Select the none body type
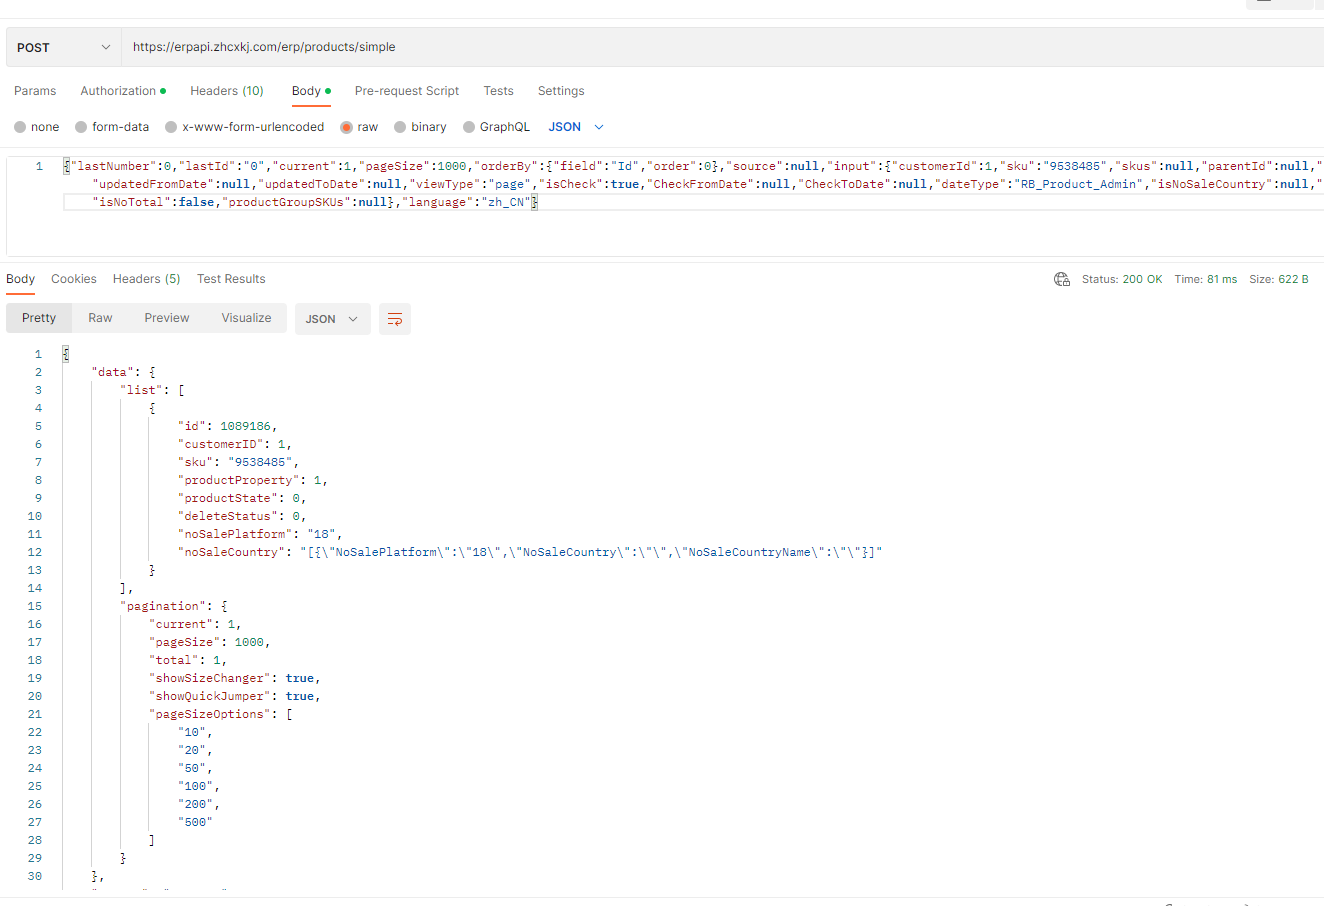 pyautogui.click(x=37, y=127)
